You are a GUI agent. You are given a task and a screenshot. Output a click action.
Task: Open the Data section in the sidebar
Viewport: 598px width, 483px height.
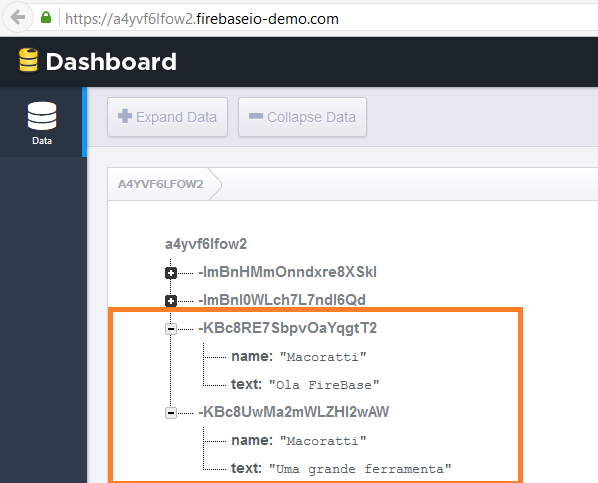click(x=42, y=123)
